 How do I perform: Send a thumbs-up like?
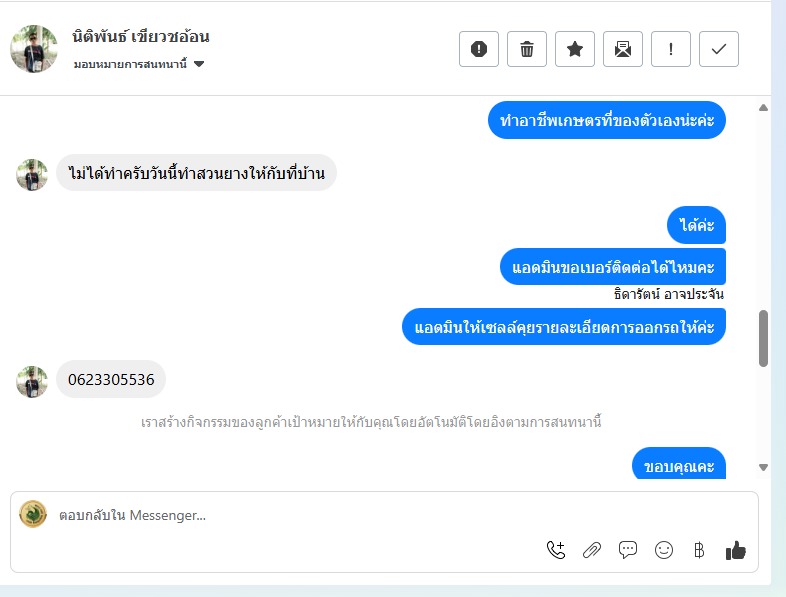(735, 550)
